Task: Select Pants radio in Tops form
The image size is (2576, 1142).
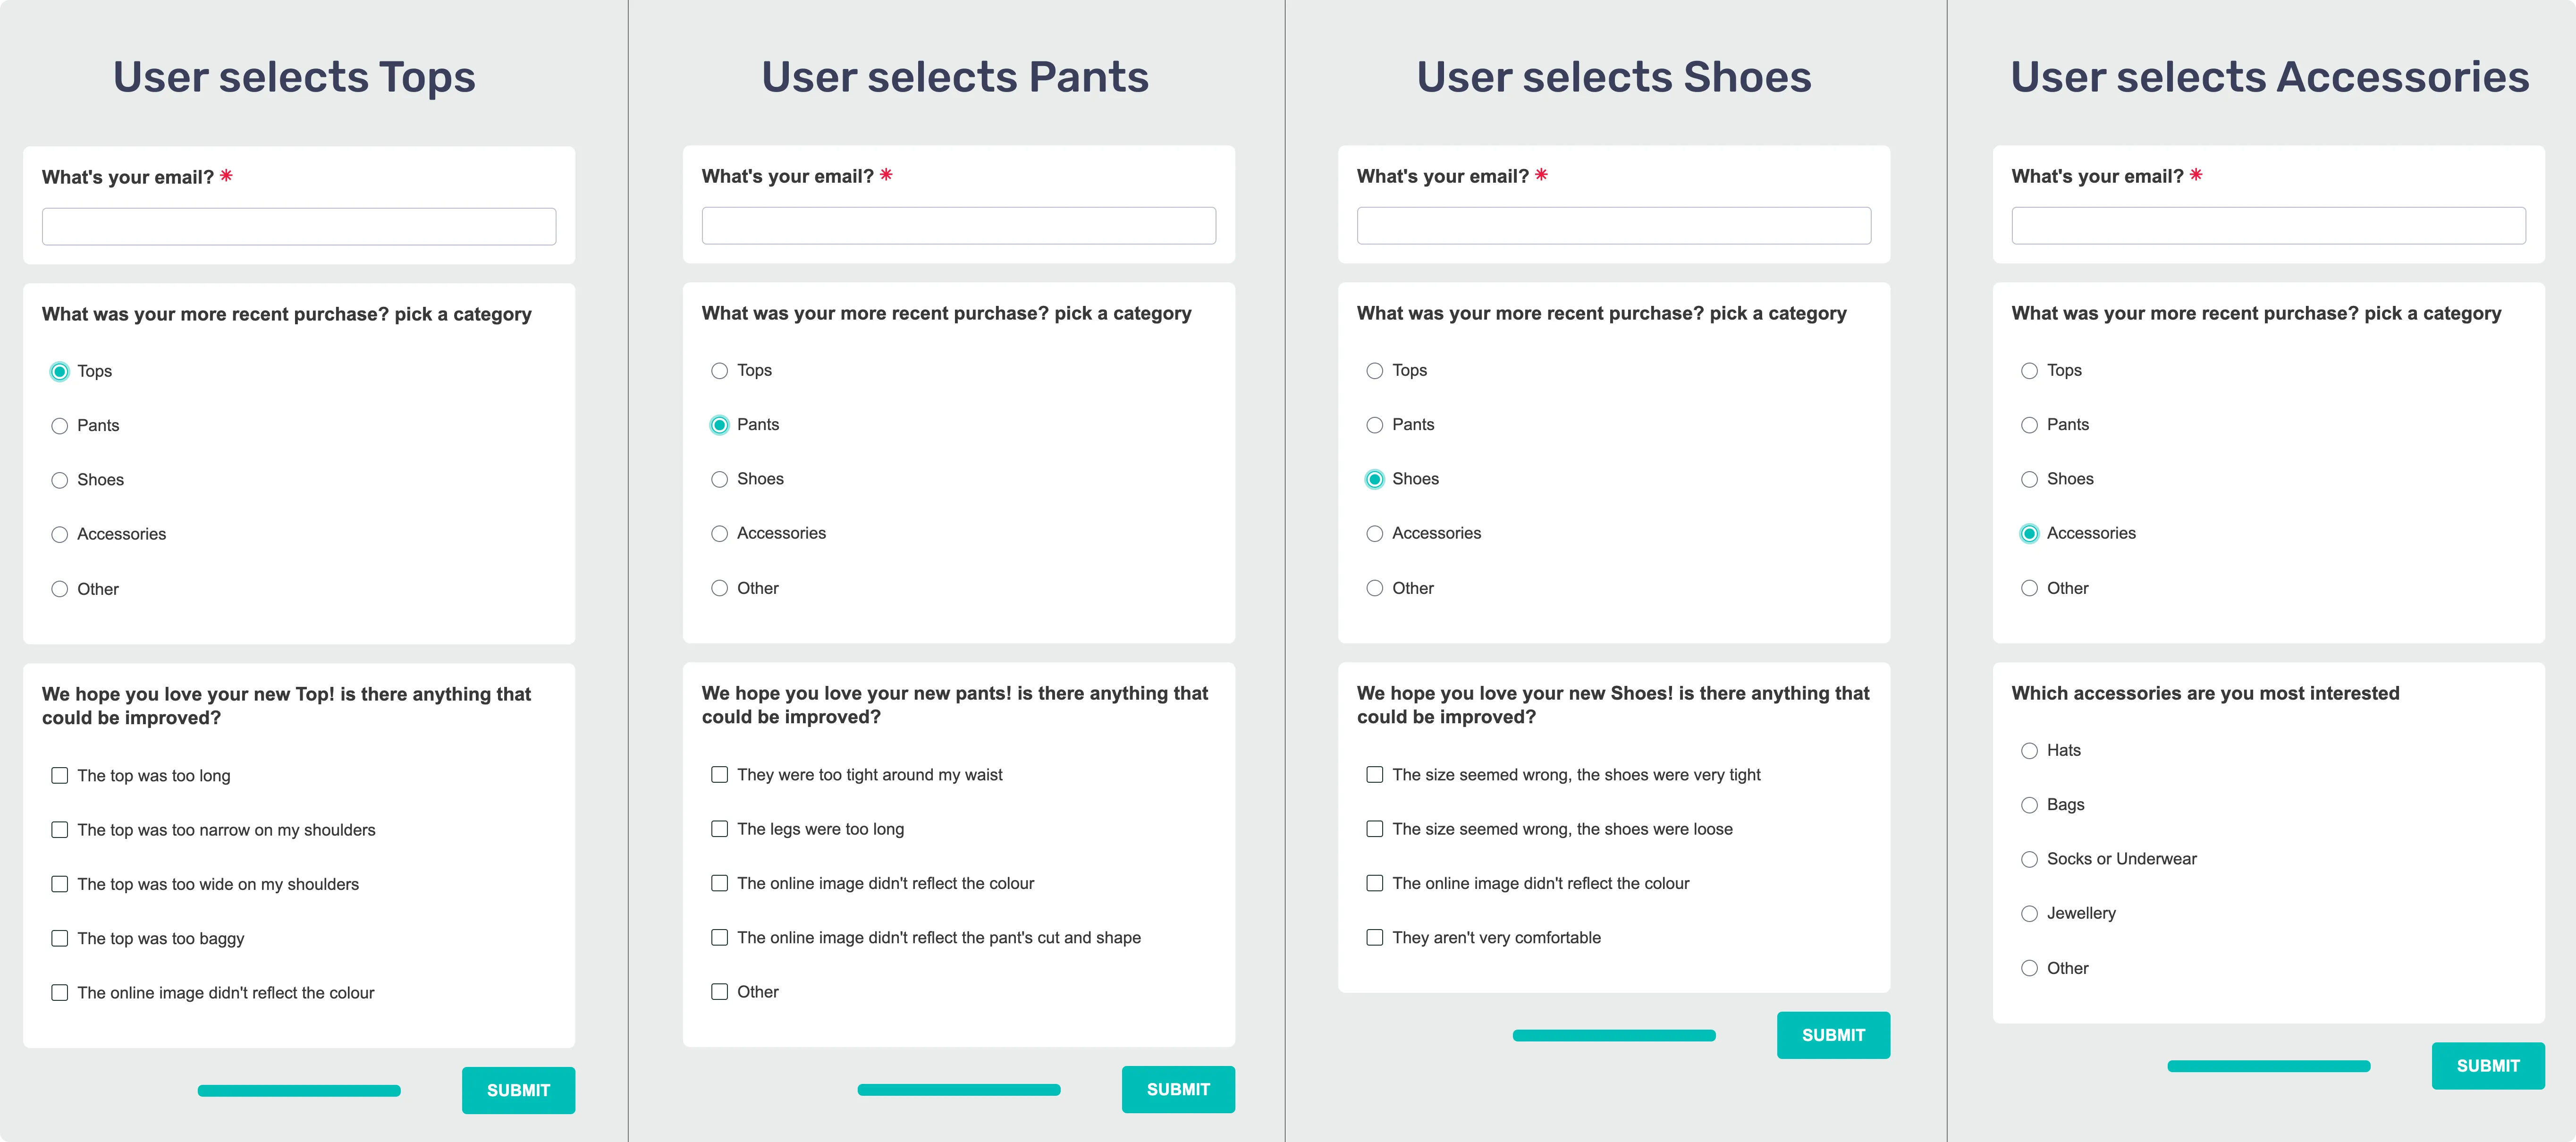Action: [x=60, y=426]
